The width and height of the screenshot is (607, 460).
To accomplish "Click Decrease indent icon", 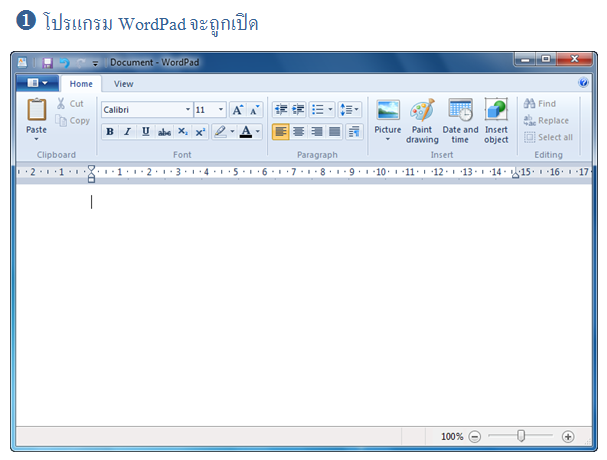I will [281, 110].
